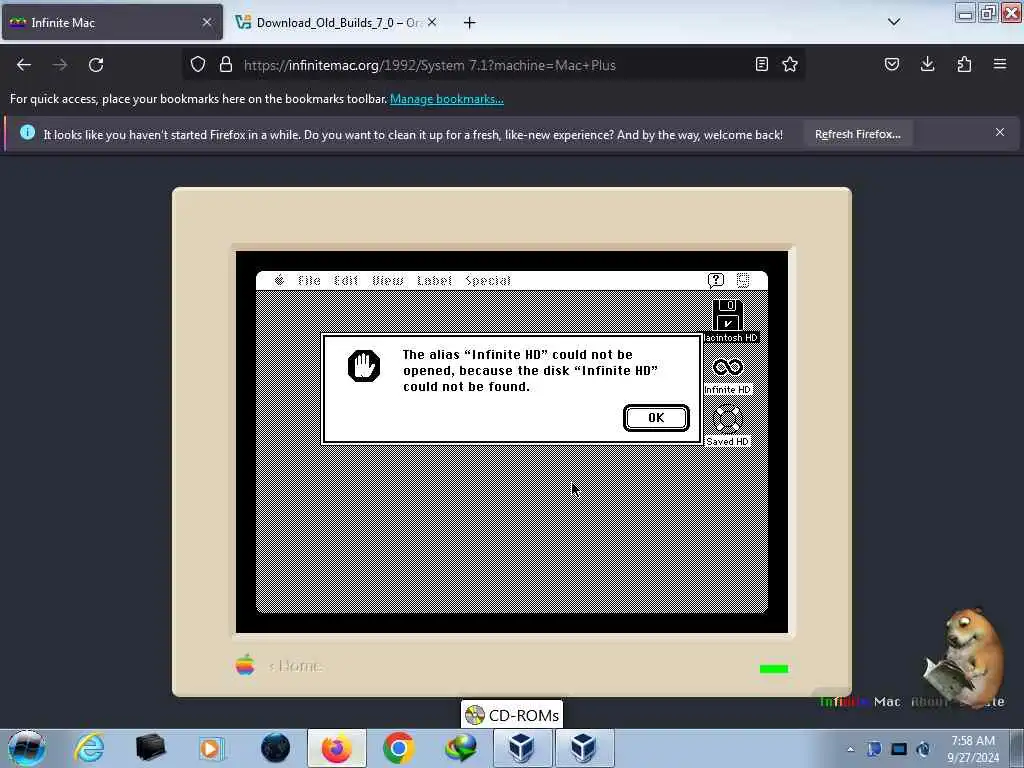Show site security lock information
The width and height of the screenshot is (1024, 768).
pyautogui.click(x=226, y=64)
